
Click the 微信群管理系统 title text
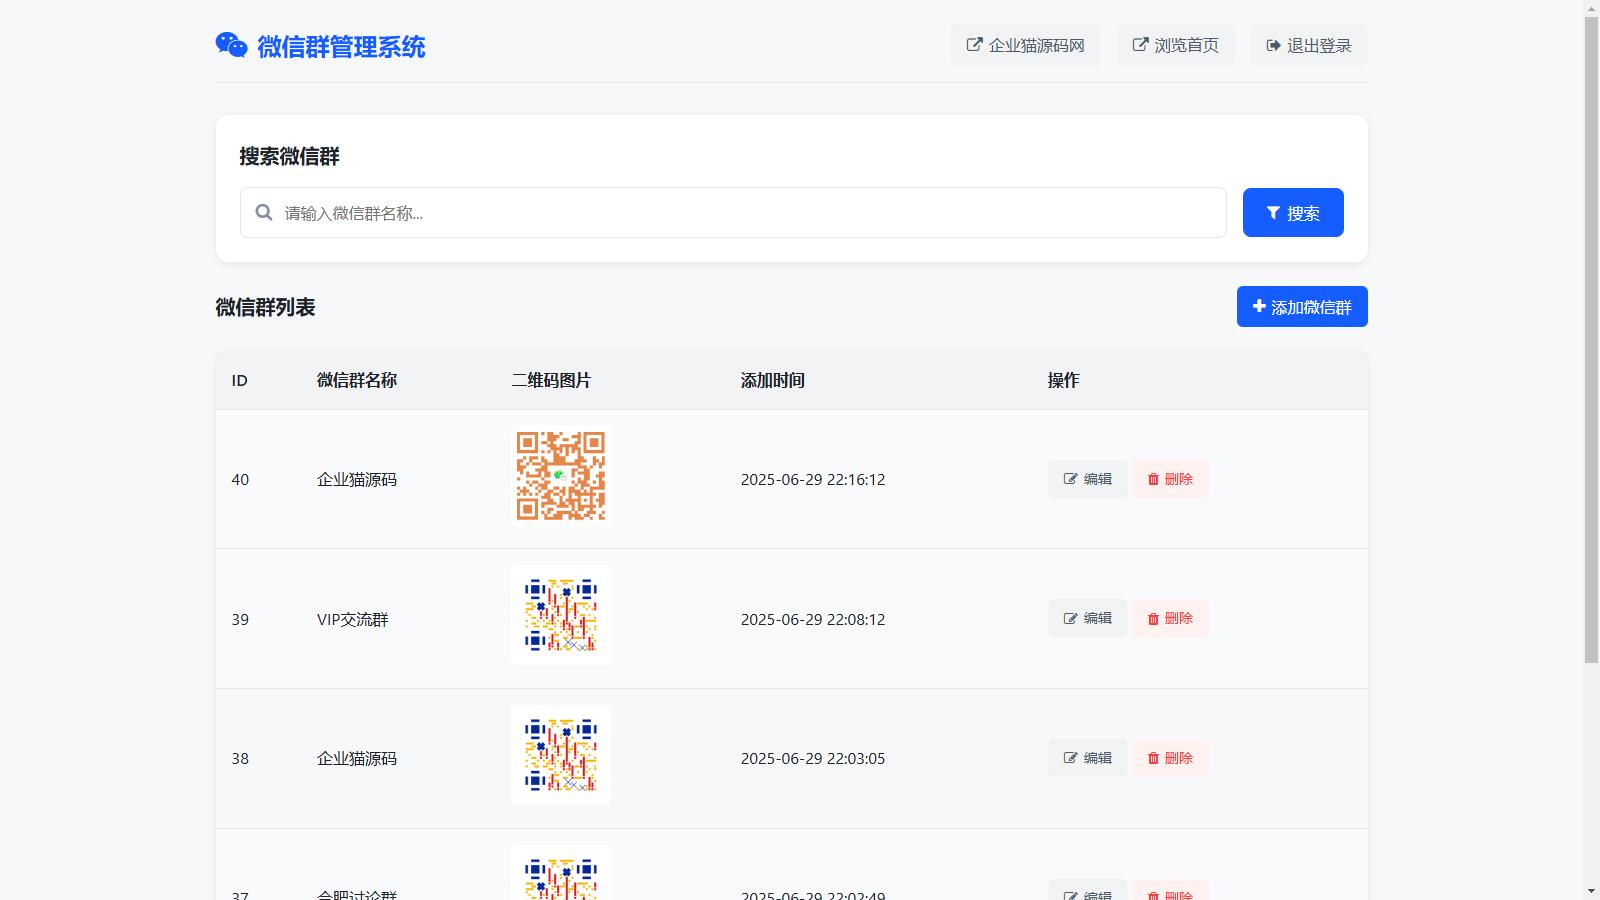tap(341, 47)
